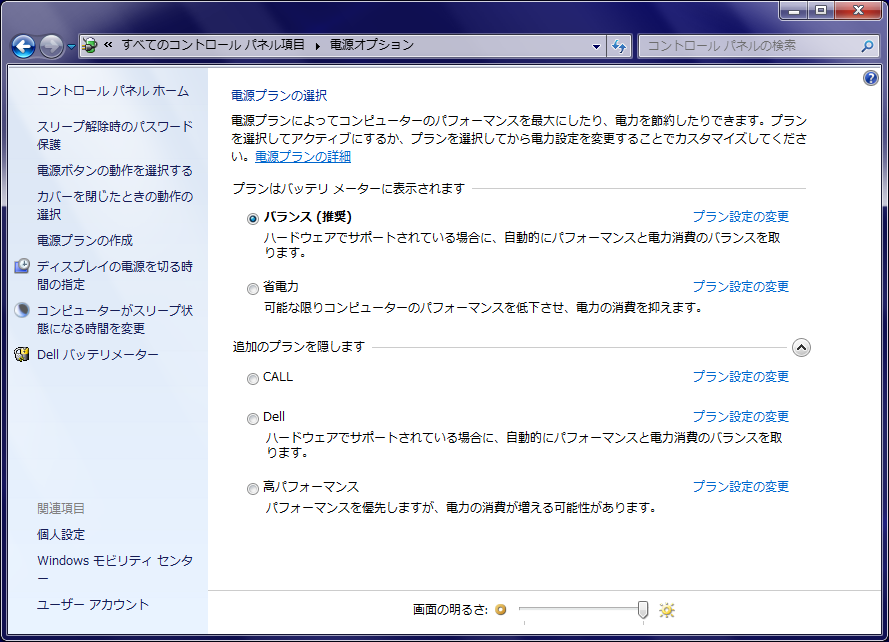The height and width of the screenshot is (642, 889).
Task: Open 電源プランの作成 link
Action: click(x=85, y=240)
